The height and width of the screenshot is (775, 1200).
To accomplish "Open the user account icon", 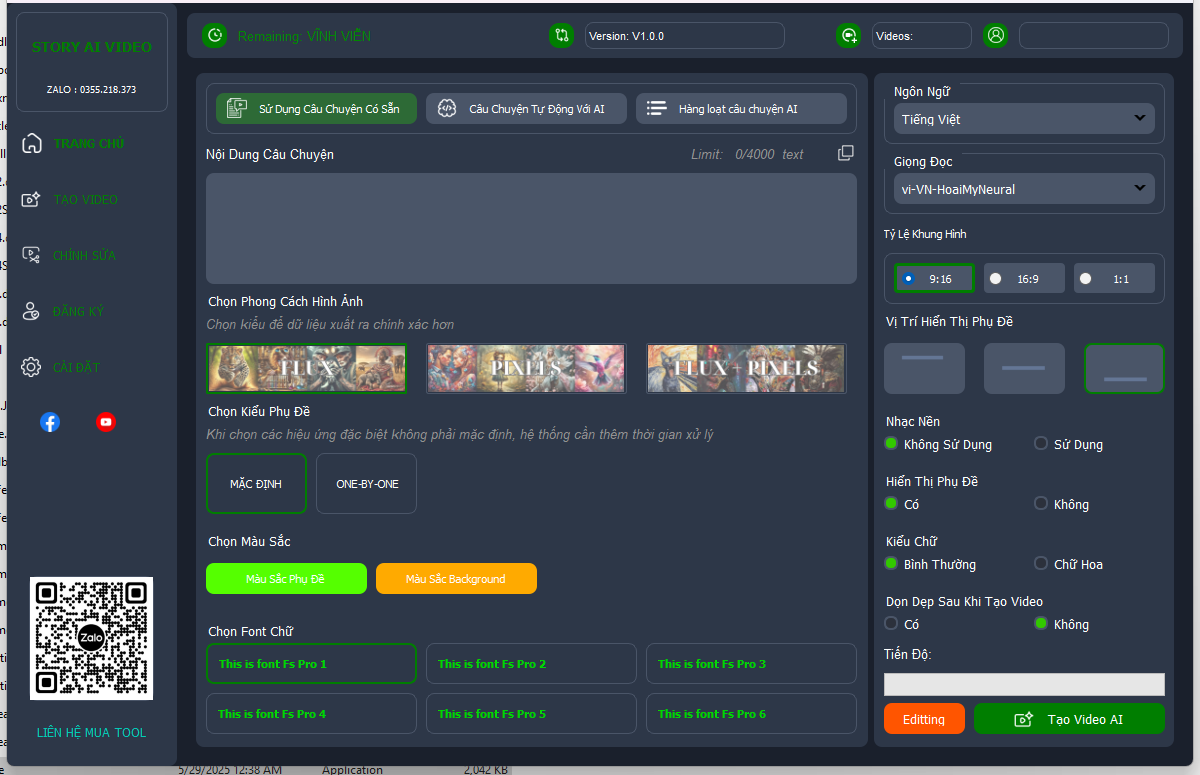I will [995, 36].
